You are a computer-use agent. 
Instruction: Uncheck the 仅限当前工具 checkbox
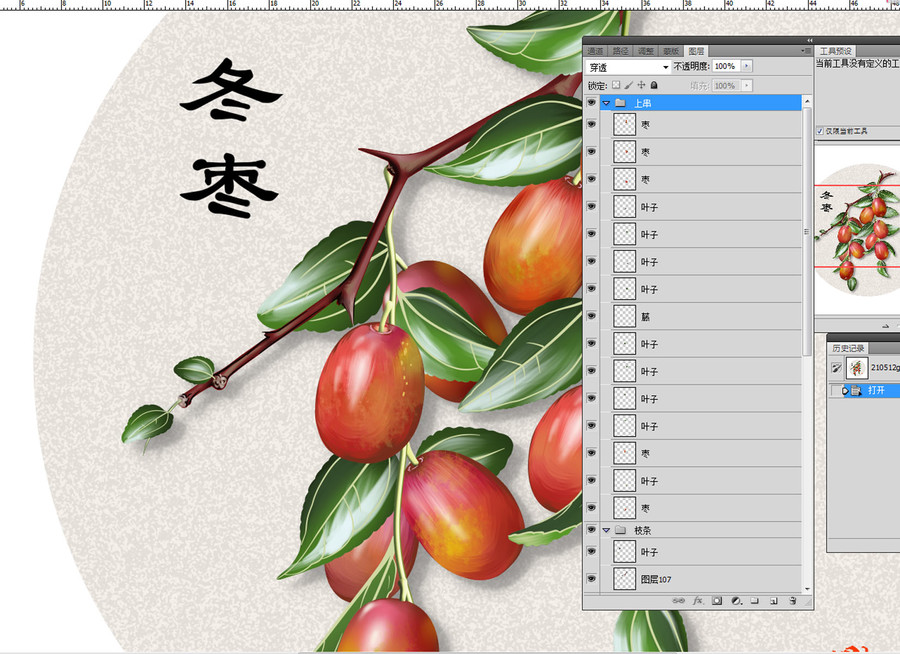(820, 131)
